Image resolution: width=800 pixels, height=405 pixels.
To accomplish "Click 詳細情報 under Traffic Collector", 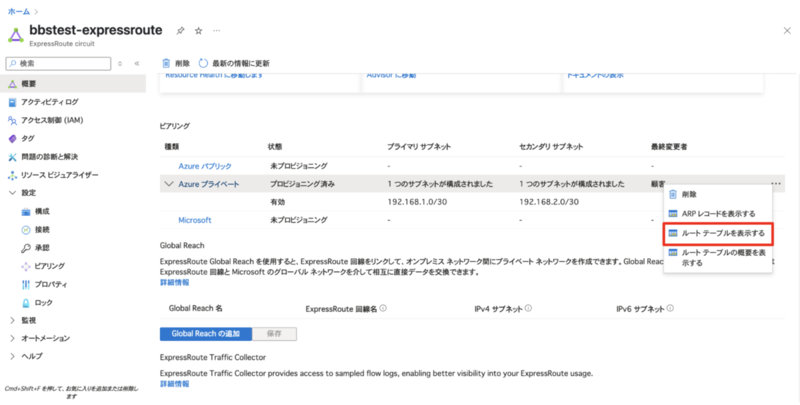I will point(174,384).
